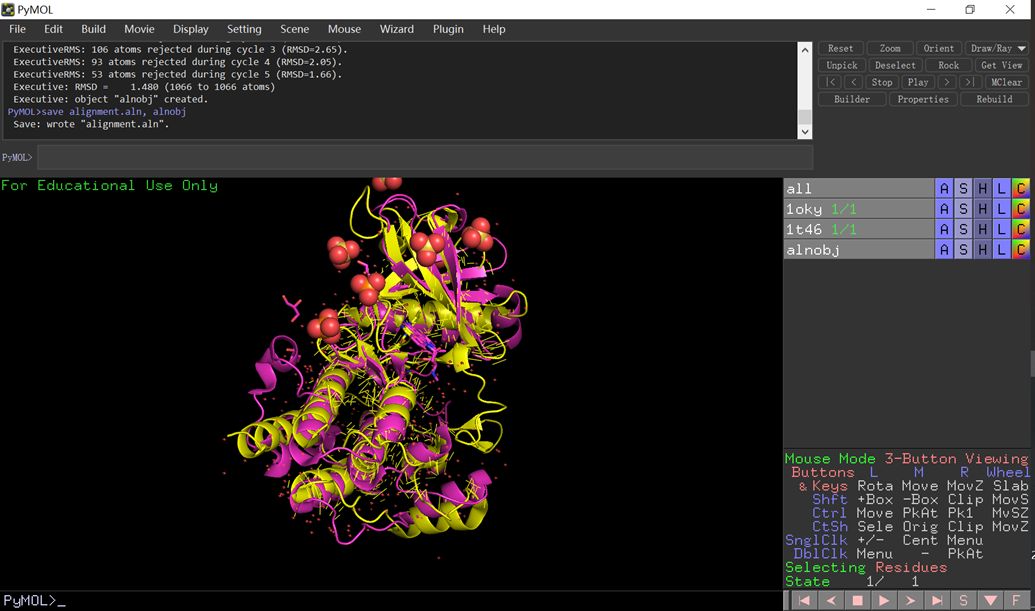Viewport: 1035px width, 611px height.
Task: Toggle visibility of the 1oky object
Action: click(x=858, y=209)
